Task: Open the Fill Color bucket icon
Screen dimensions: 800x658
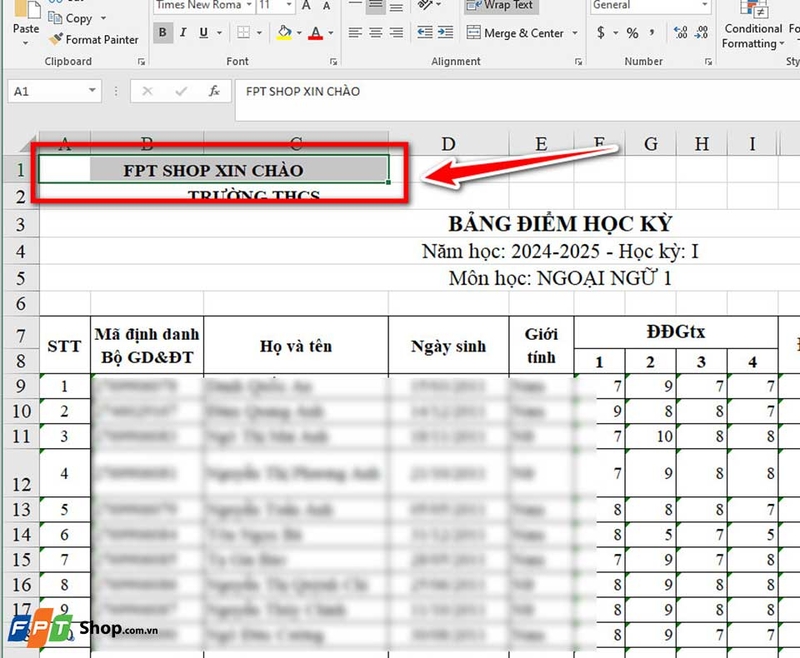Action: (286, 32)
